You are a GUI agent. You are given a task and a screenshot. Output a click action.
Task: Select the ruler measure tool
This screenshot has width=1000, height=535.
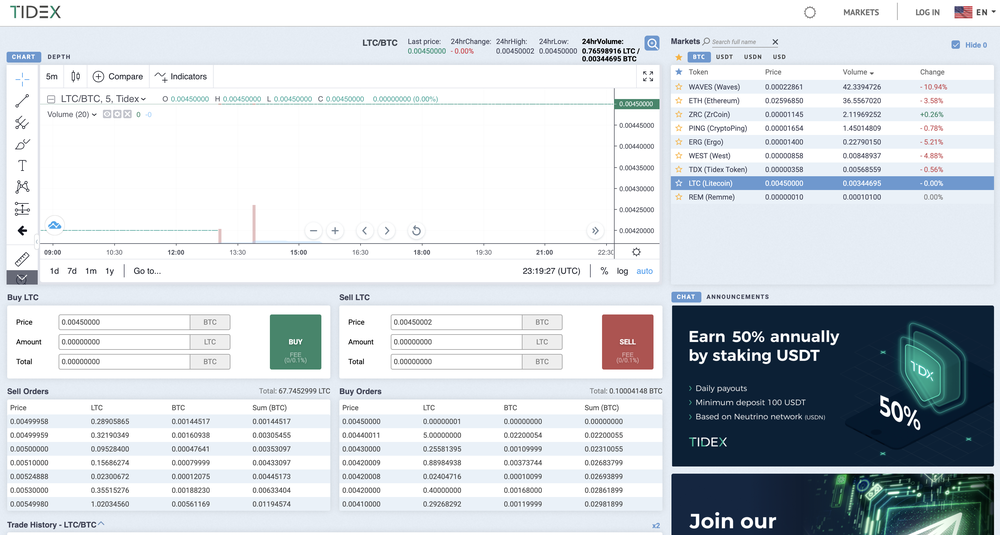[22, 260]
